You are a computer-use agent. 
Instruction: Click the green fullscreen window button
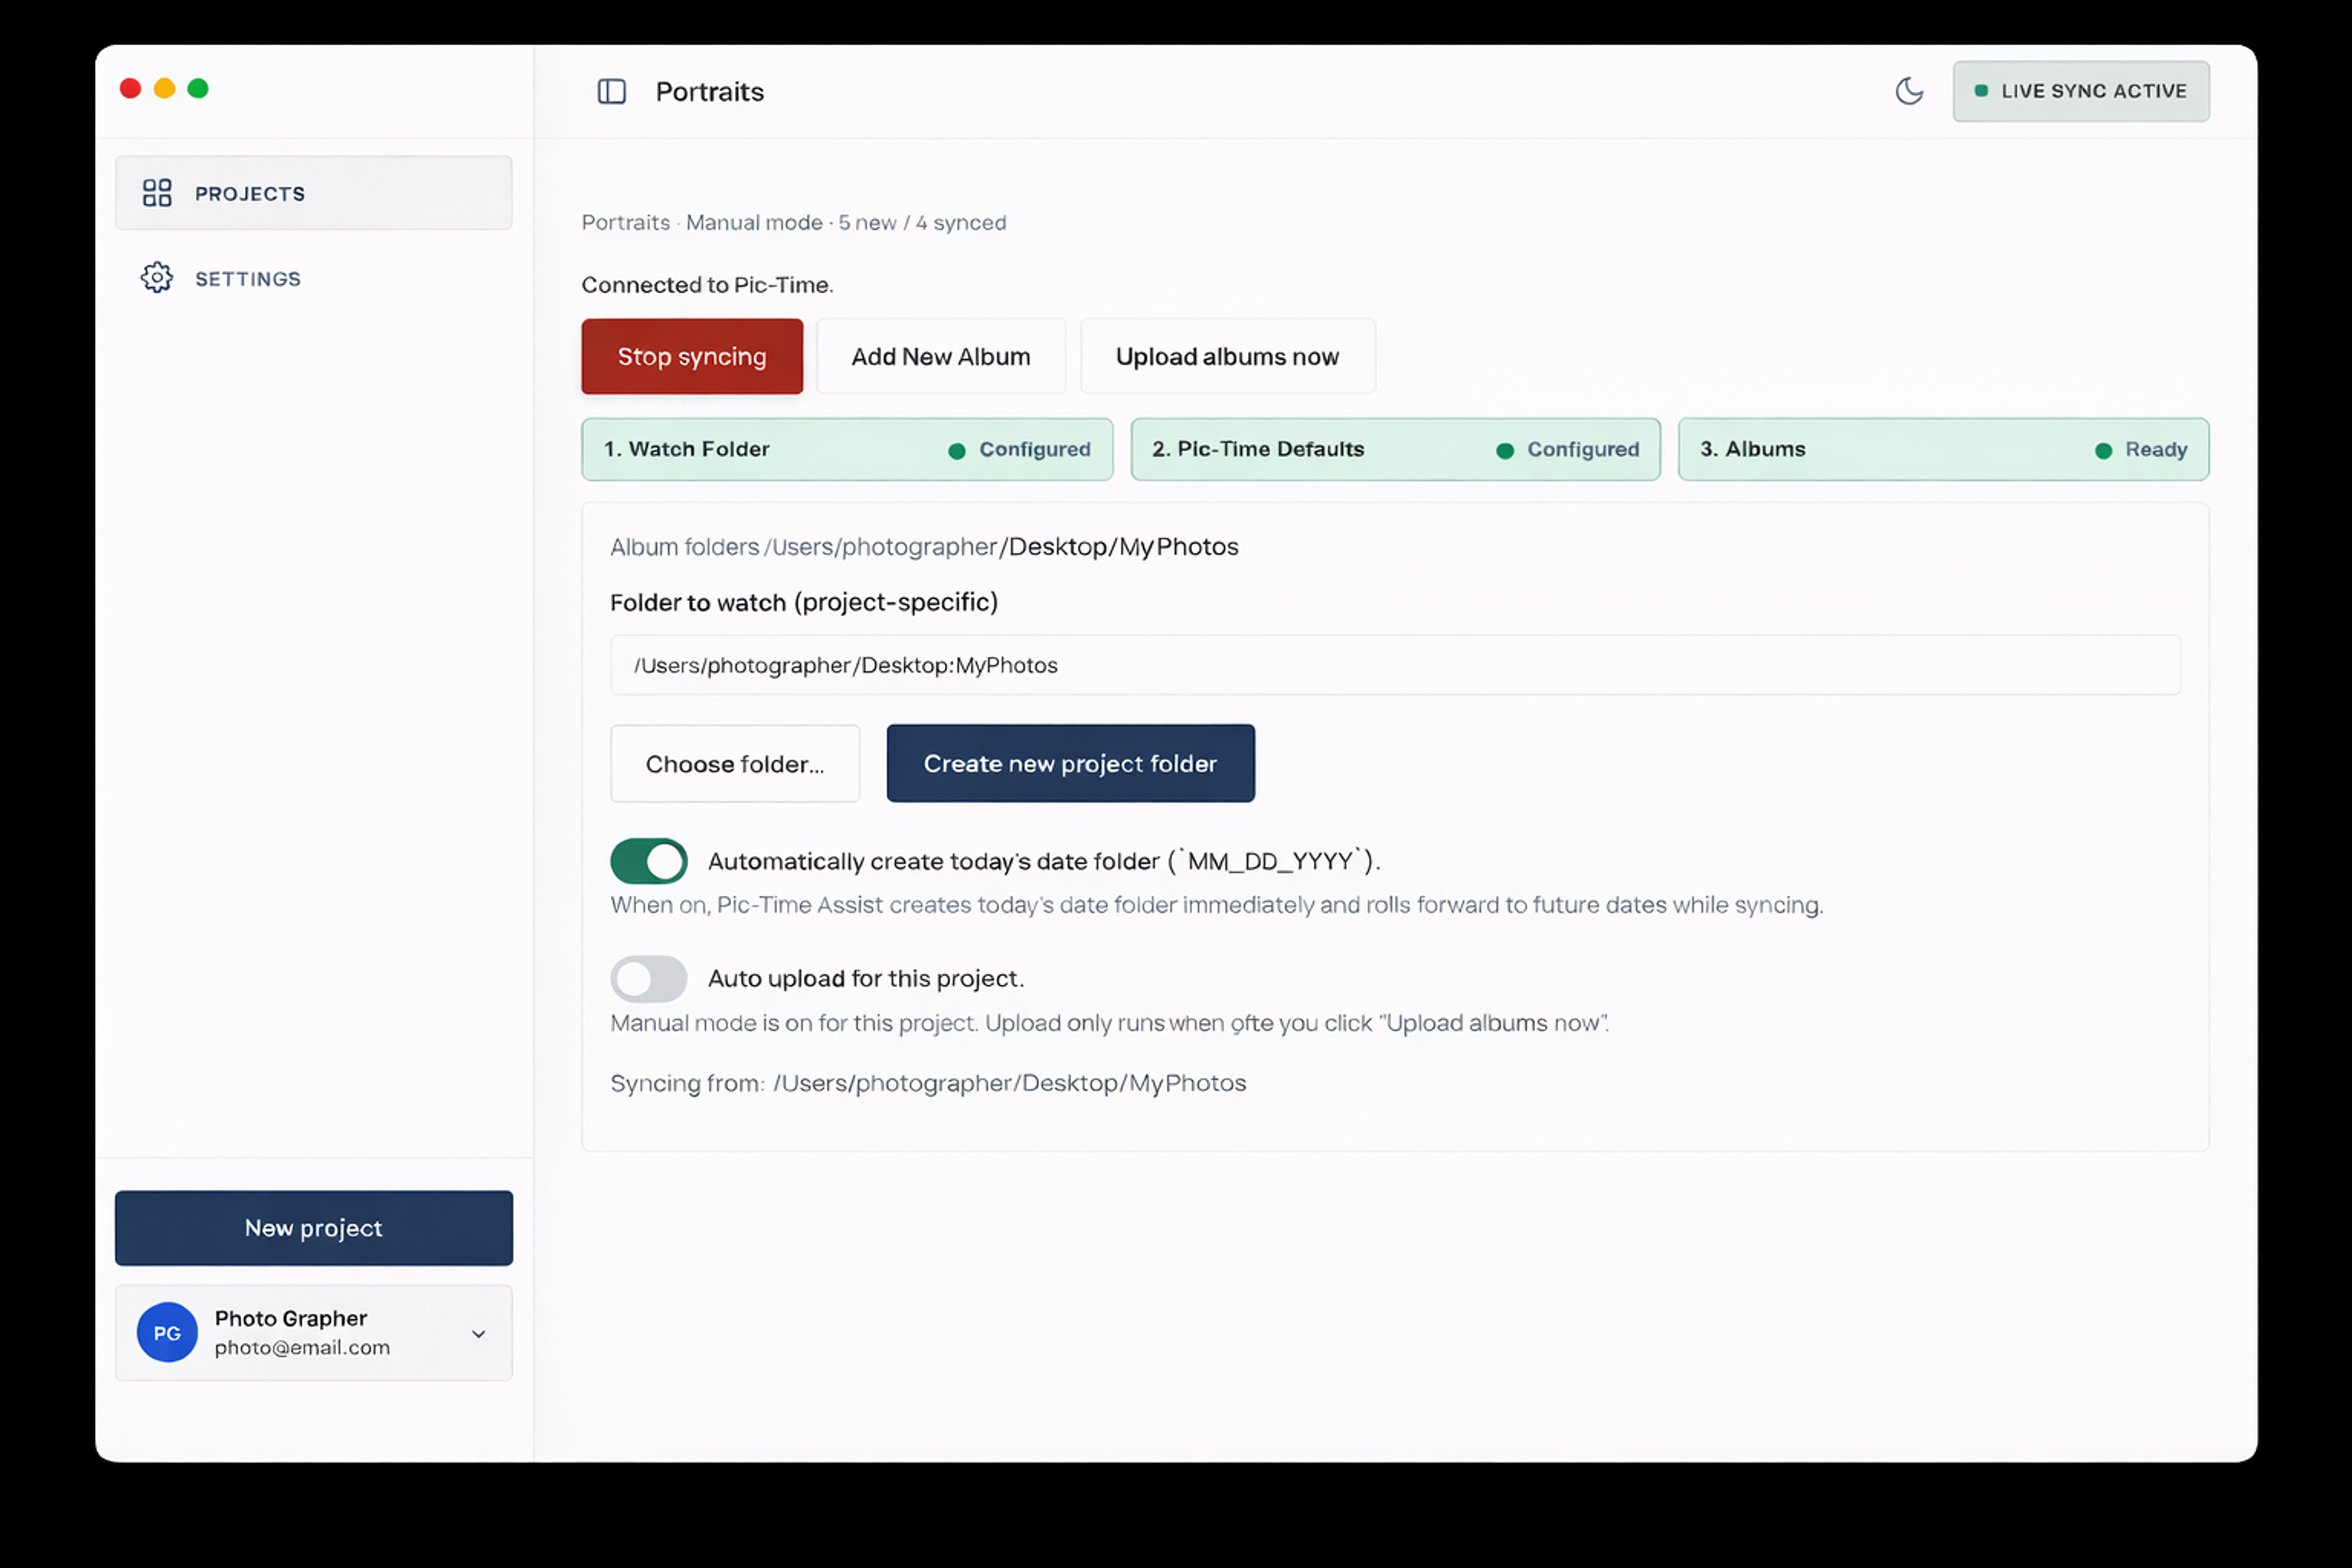(198, 88)
